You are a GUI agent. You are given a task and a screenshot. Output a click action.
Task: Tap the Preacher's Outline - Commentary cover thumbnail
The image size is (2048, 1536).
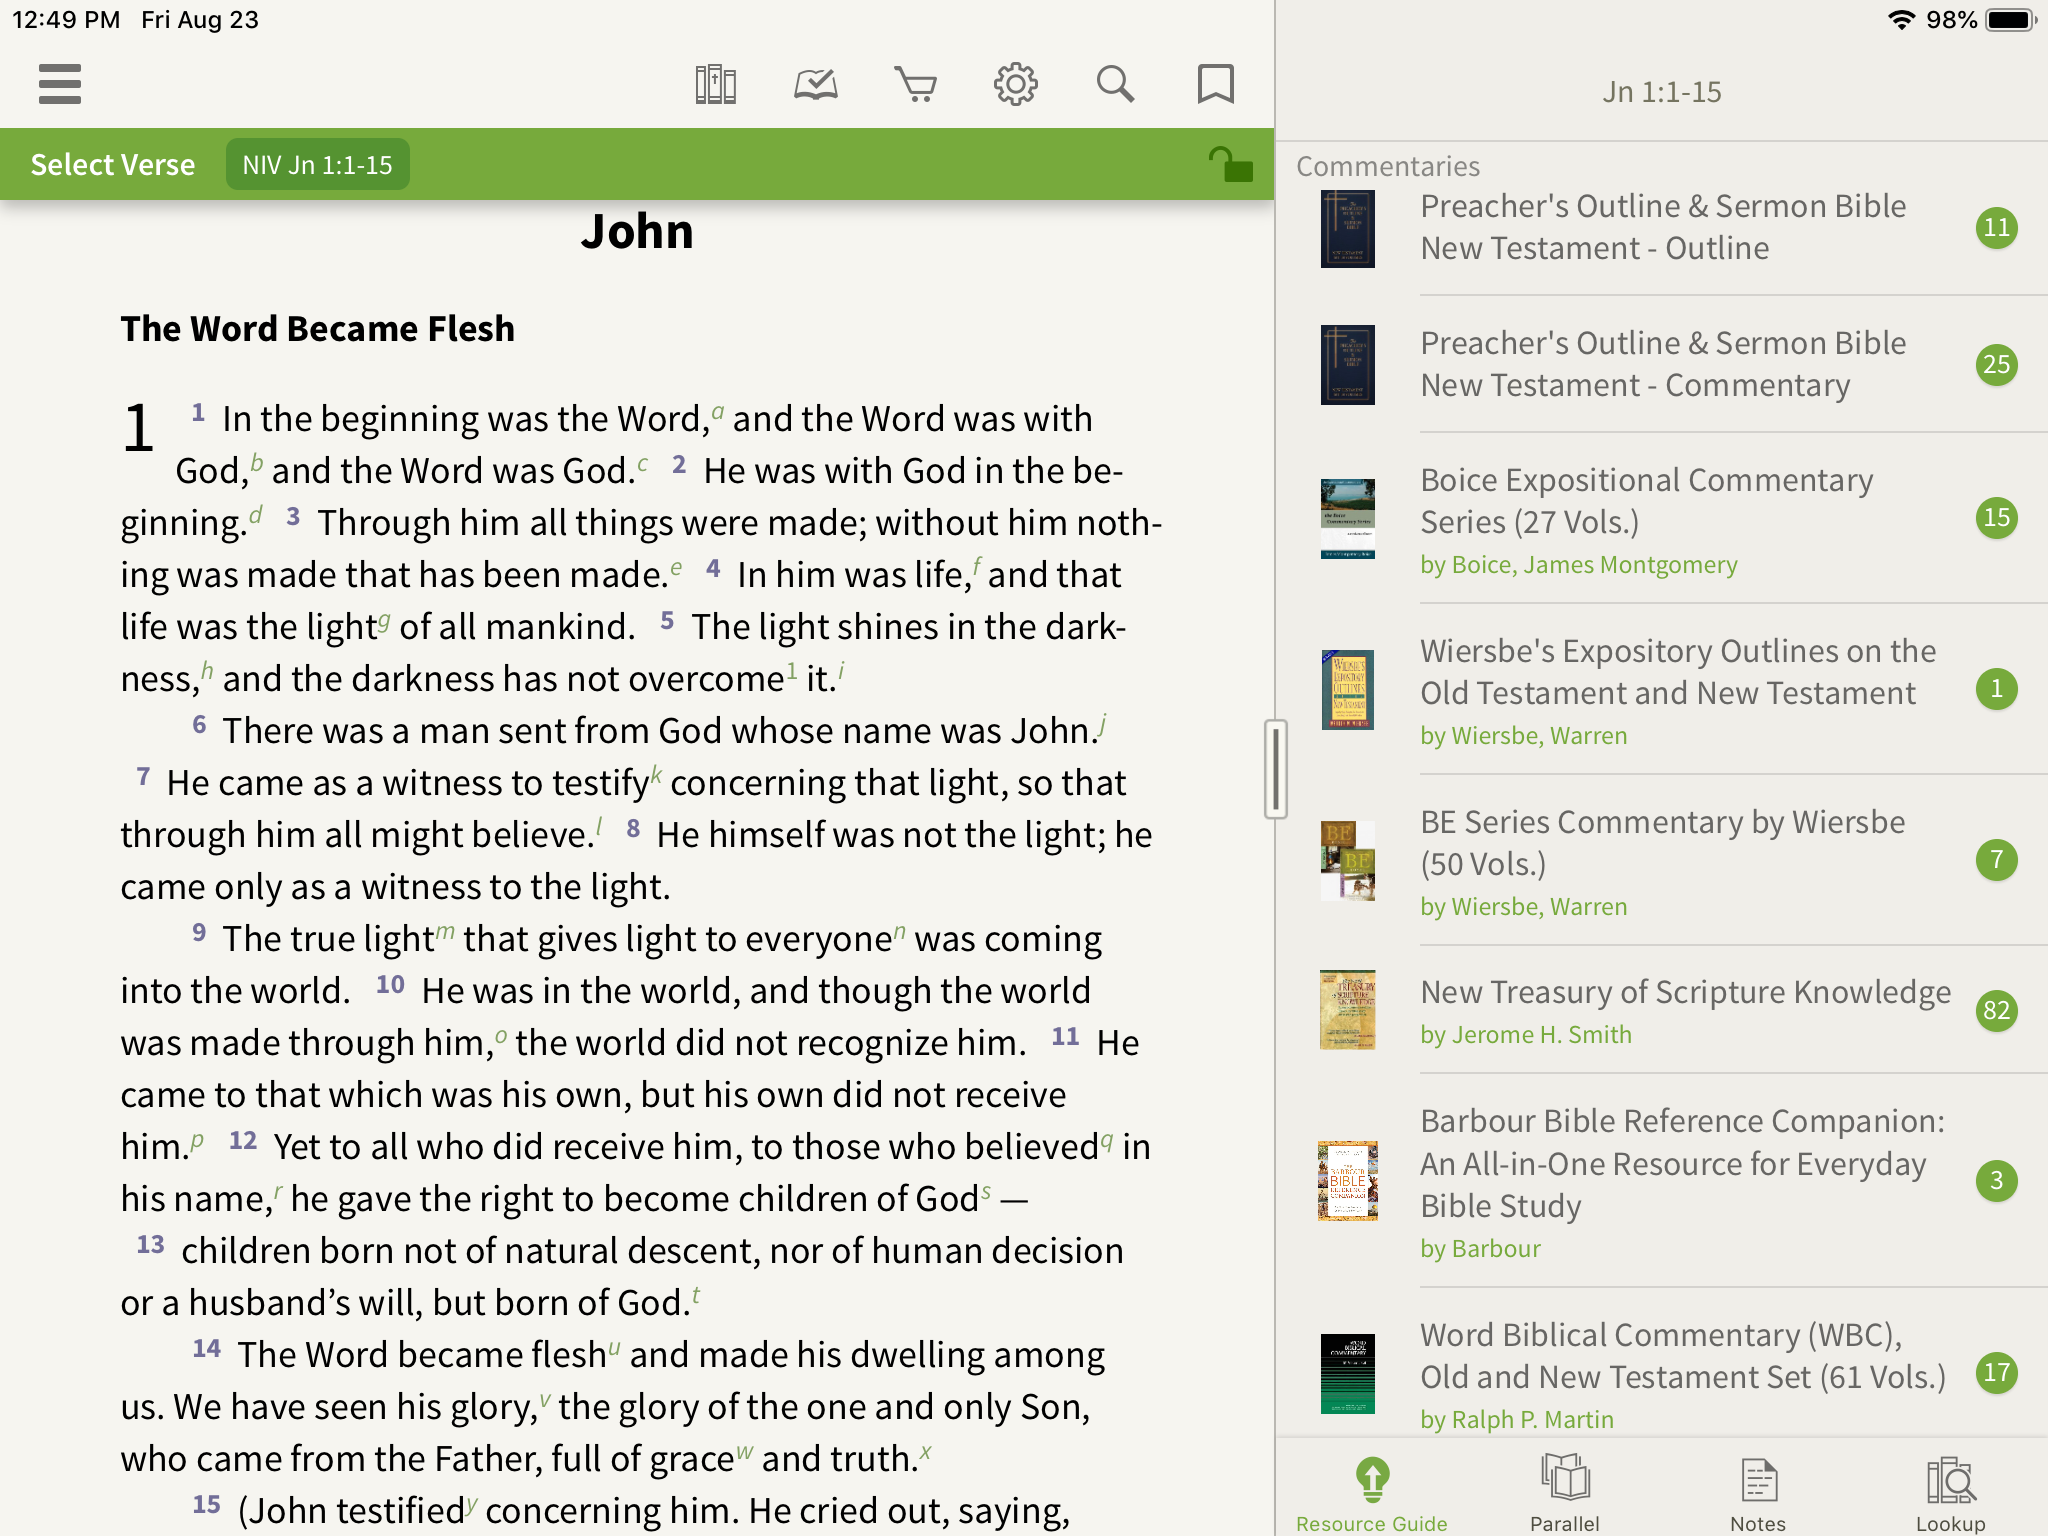1347,365
